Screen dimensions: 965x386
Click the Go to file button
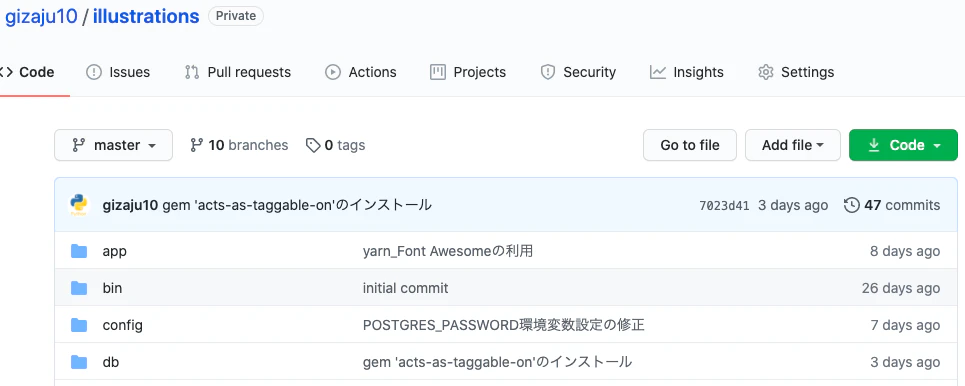click(690, 145)
